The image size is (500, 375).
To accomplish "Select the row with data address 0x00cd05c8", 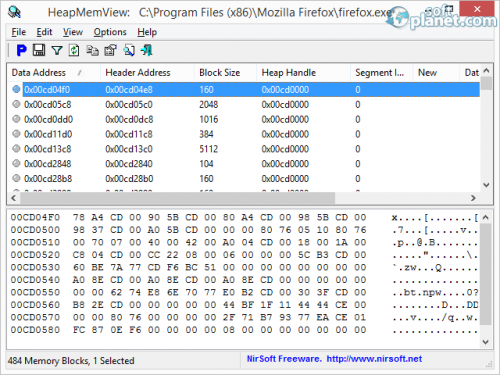I will coord(243,104).
